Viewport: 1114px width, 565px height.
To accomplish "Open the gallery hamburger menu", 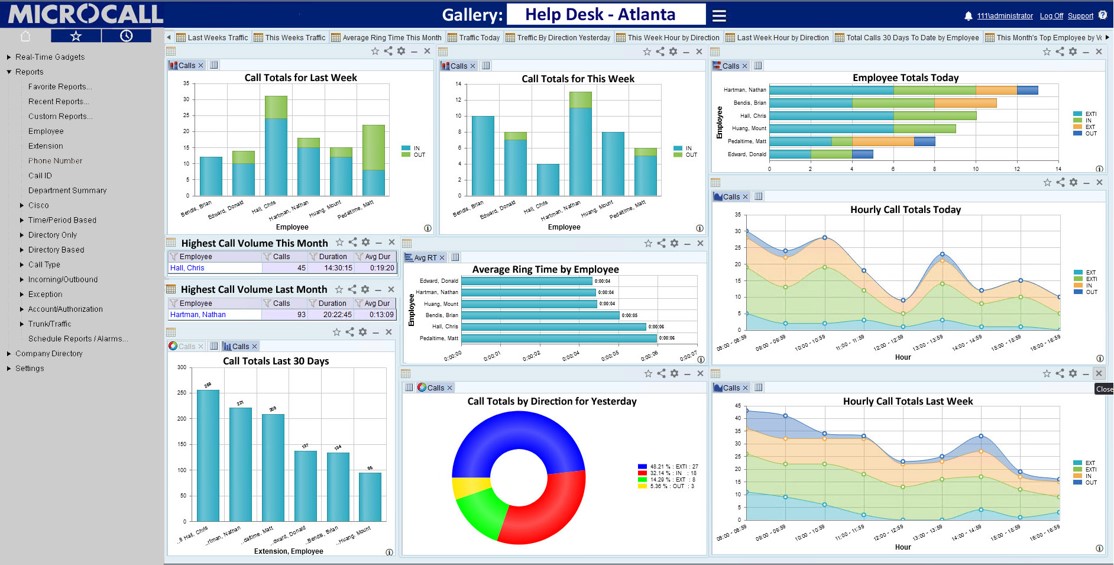I will click(x=719, y=15).
